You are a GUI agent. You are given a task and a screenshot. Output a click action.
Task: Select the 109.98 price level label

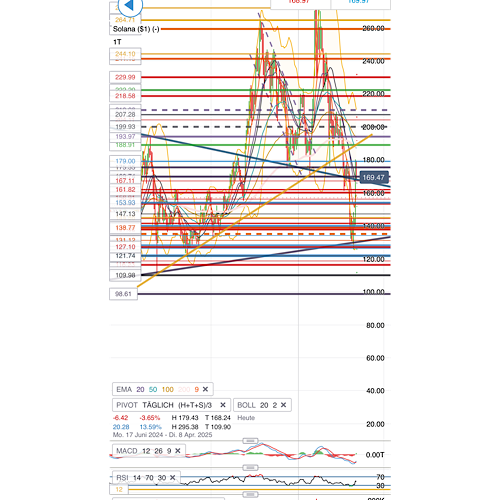coord(125,275)
